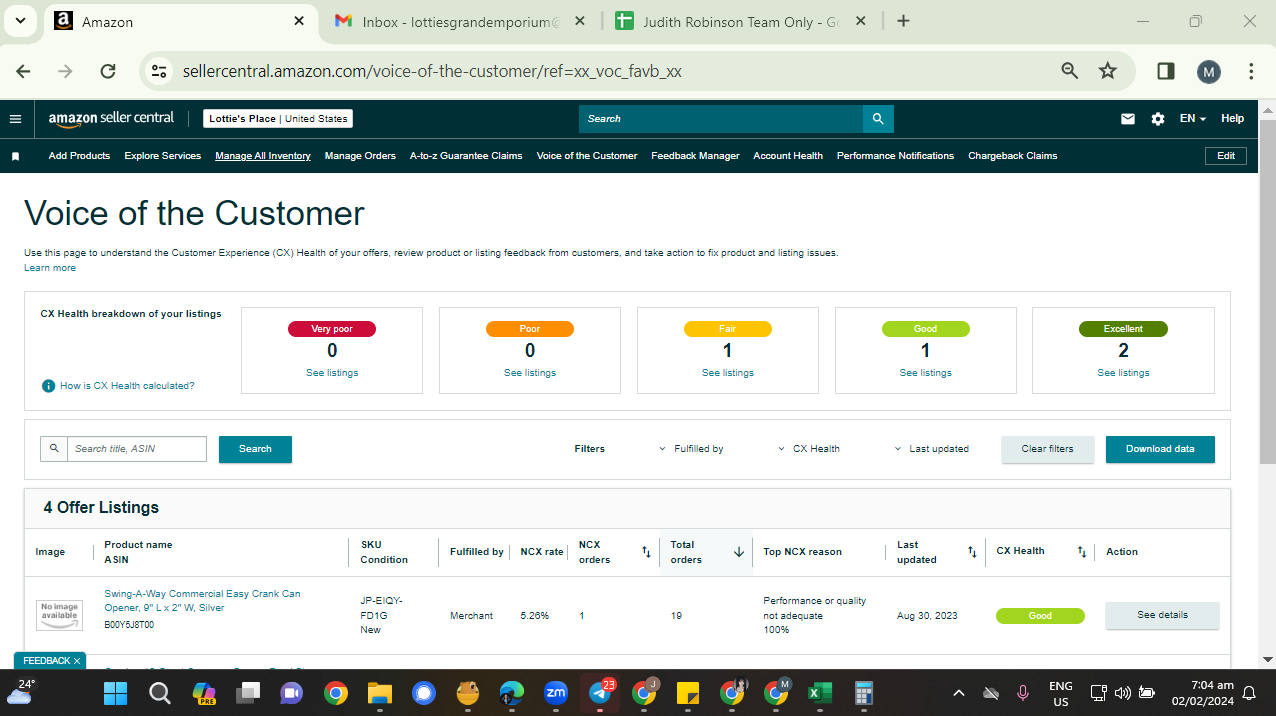Open Manage Orders
Viewport: 1276px width, 716px height.
click(x=360, y=156)
